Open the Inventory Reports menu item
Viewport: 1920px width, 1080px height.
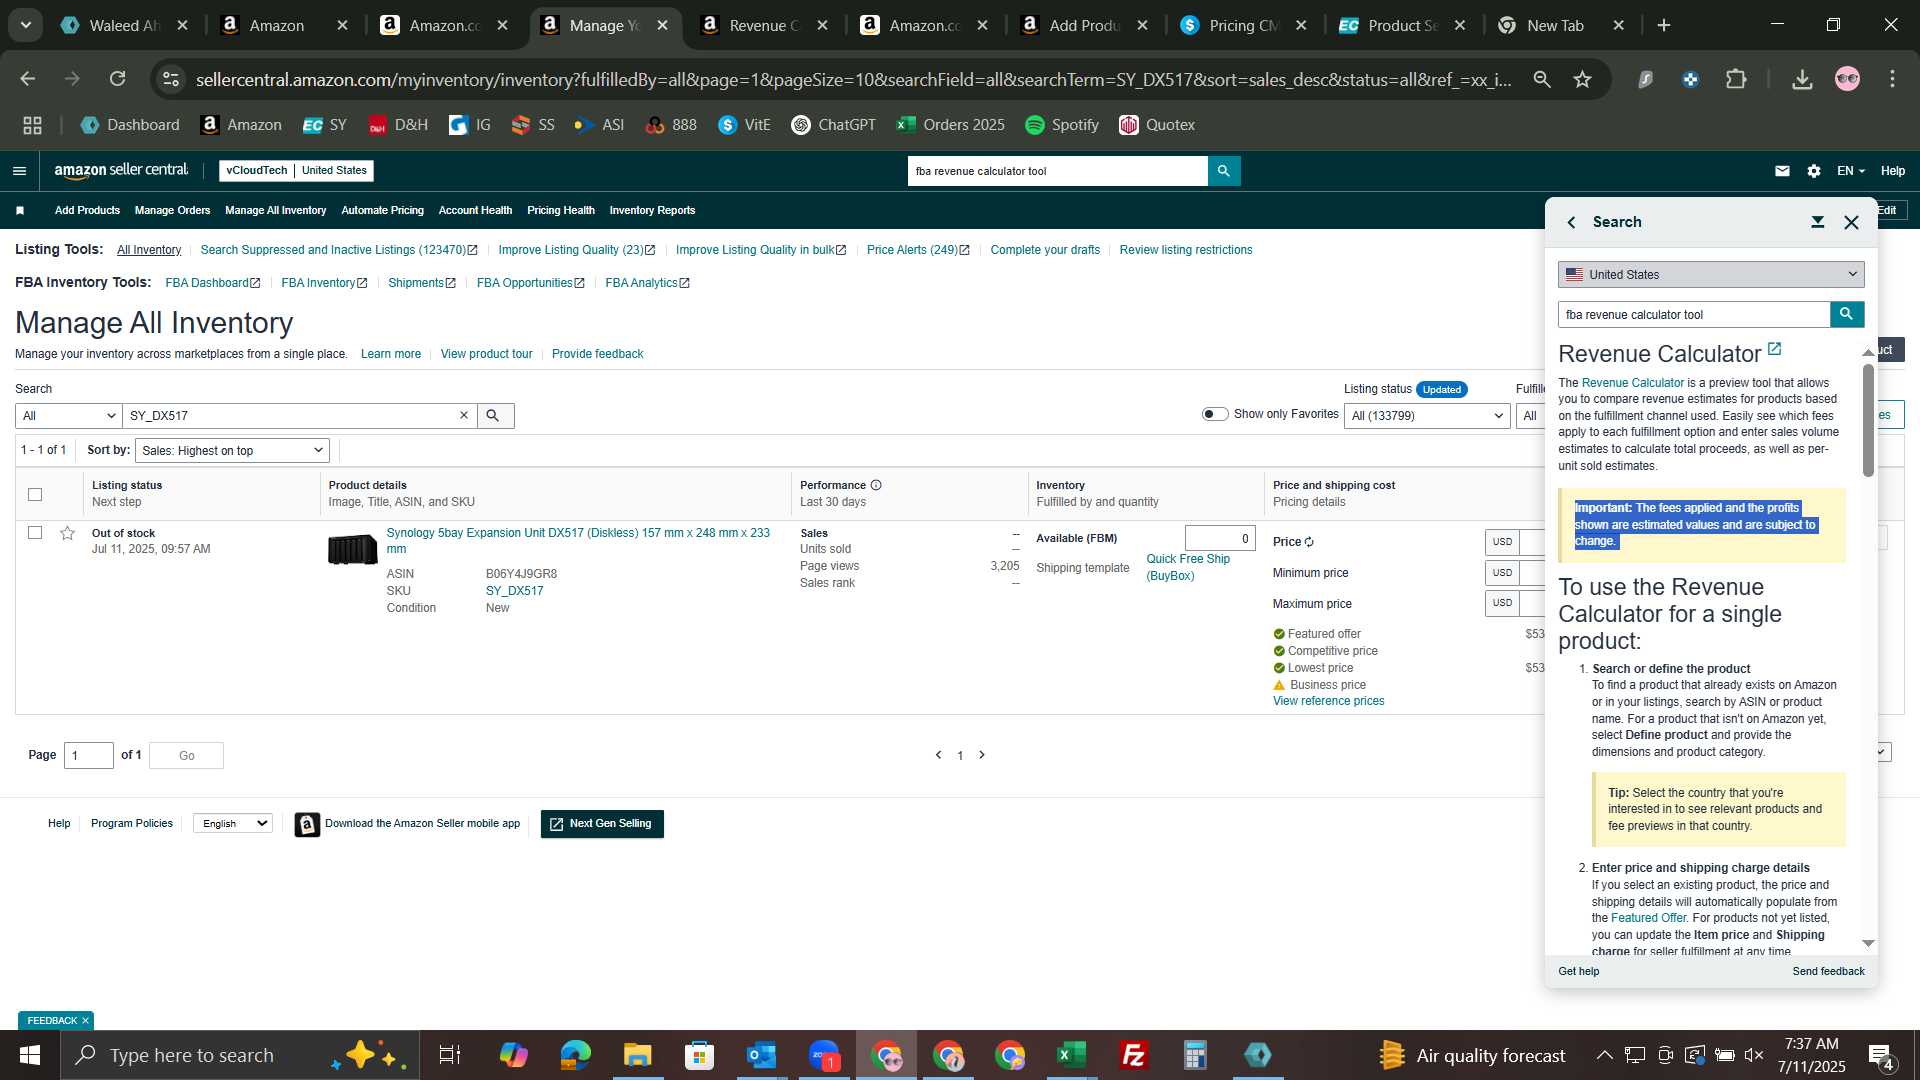point(652,211)
